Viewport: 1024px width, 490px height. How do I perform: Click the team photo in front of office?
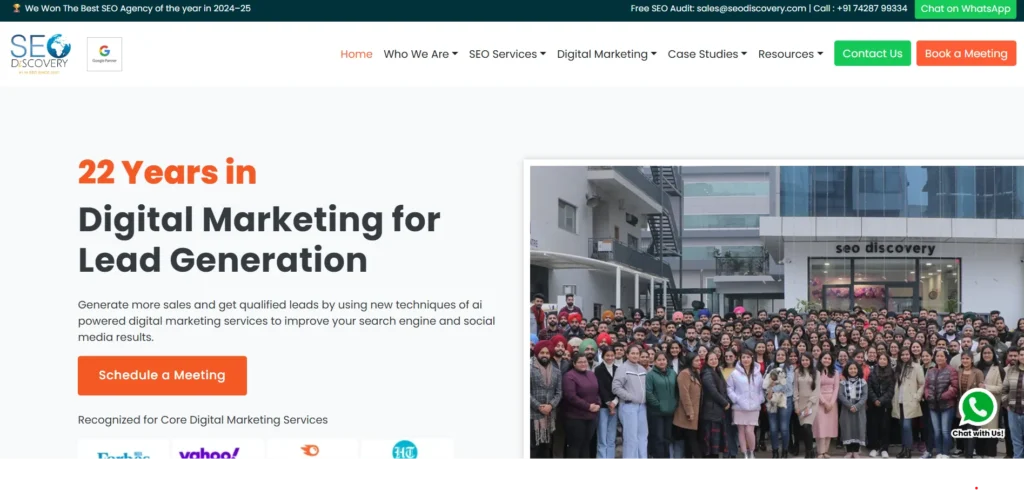776,312
